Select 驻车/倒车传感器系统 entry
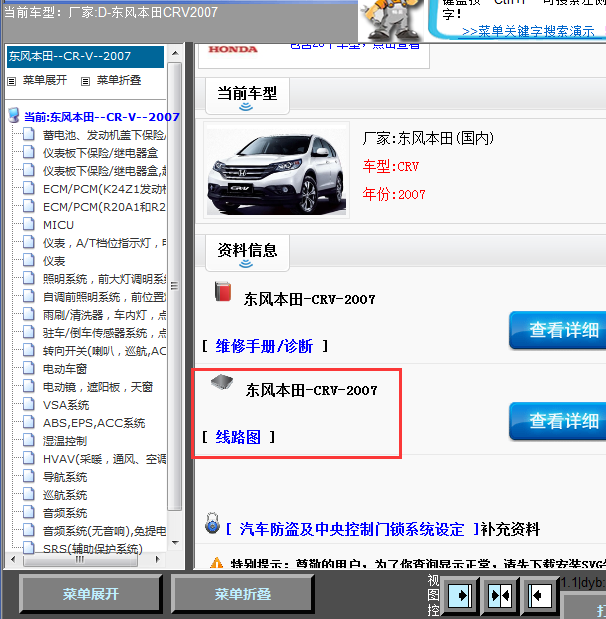 pos(104,333)
